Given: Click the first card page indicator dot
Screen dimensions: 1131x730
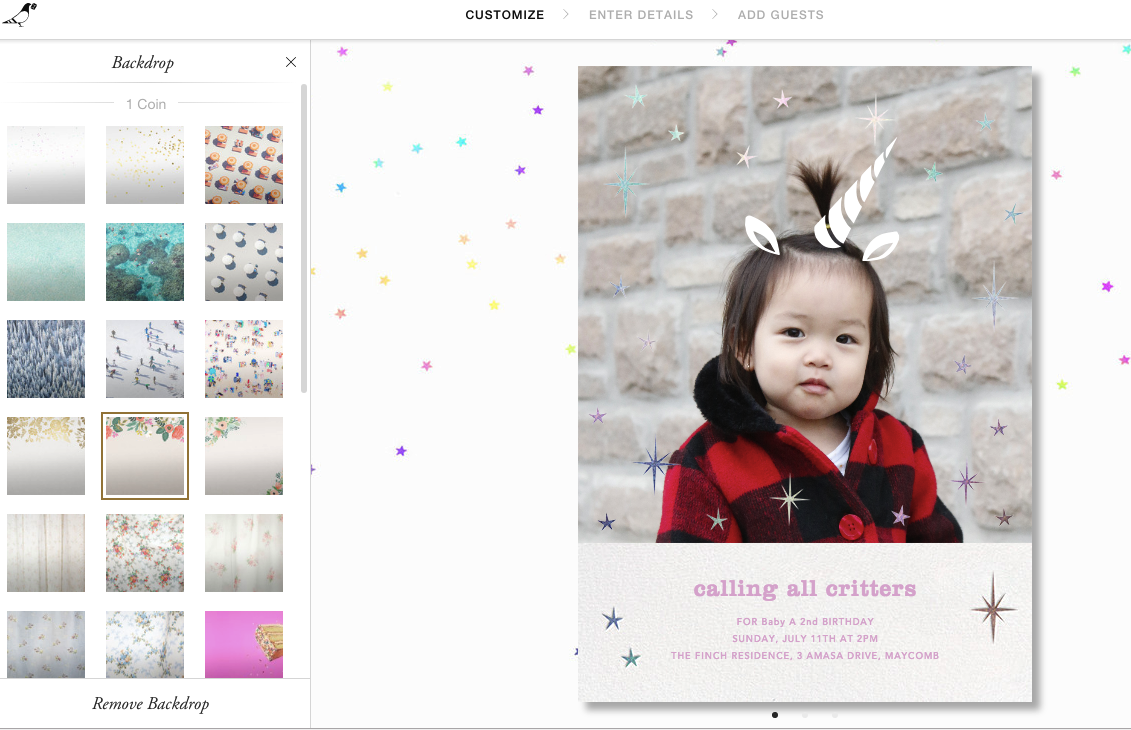Looking at the screenshot, I should tap(775, 716).
